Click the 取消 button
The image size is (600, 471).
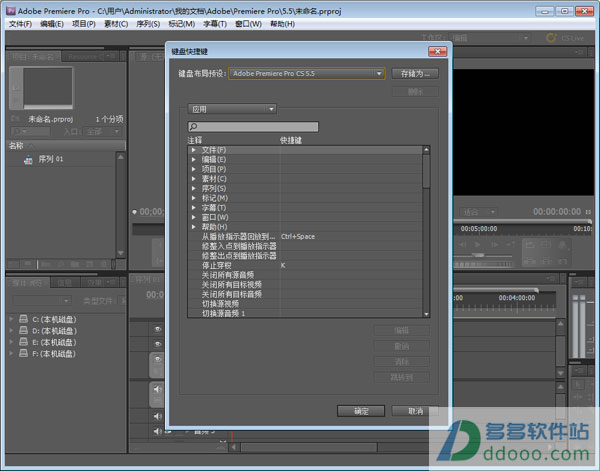415,411
